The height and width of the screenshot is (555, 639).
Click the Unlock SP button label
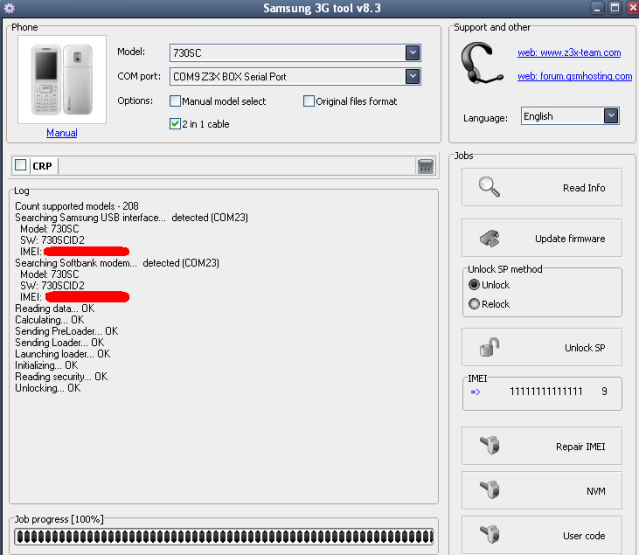[x=584, y=348]
